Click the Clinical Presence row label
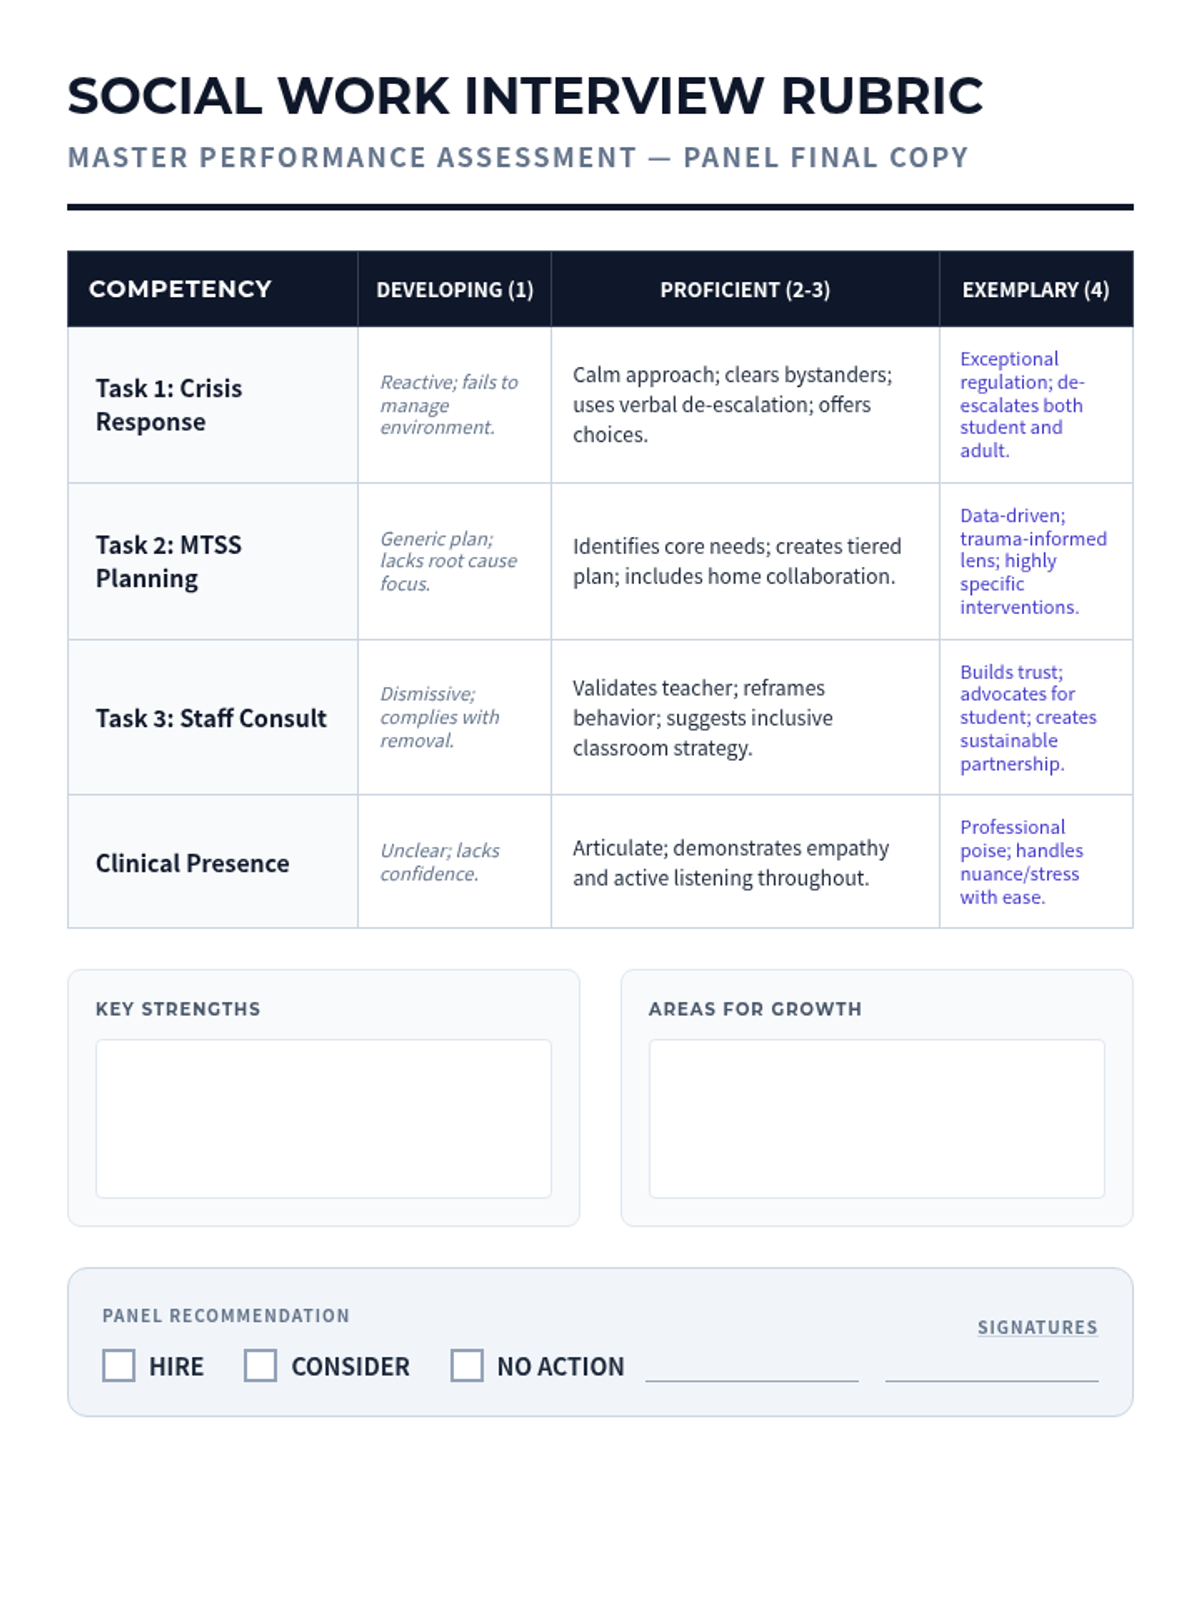 (x=192, y=863)
